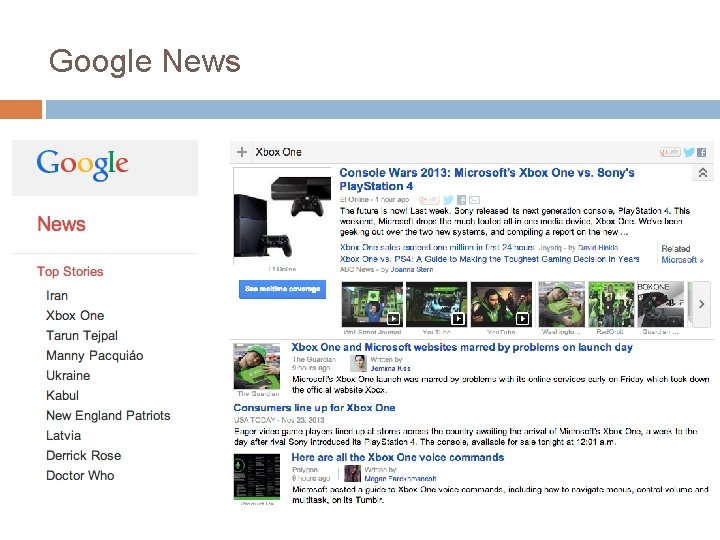Click the Google logo
Screen dimensions: 720x540
pos(83,164)
